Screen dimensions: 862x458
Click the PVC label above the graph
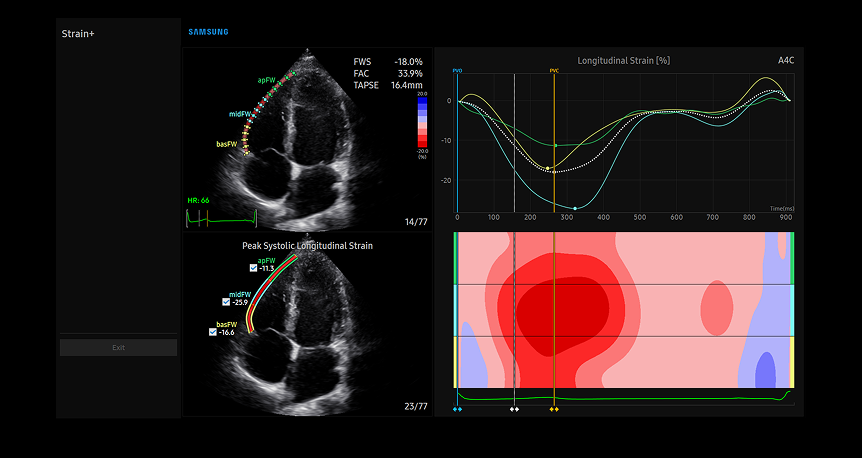point(554,71)
